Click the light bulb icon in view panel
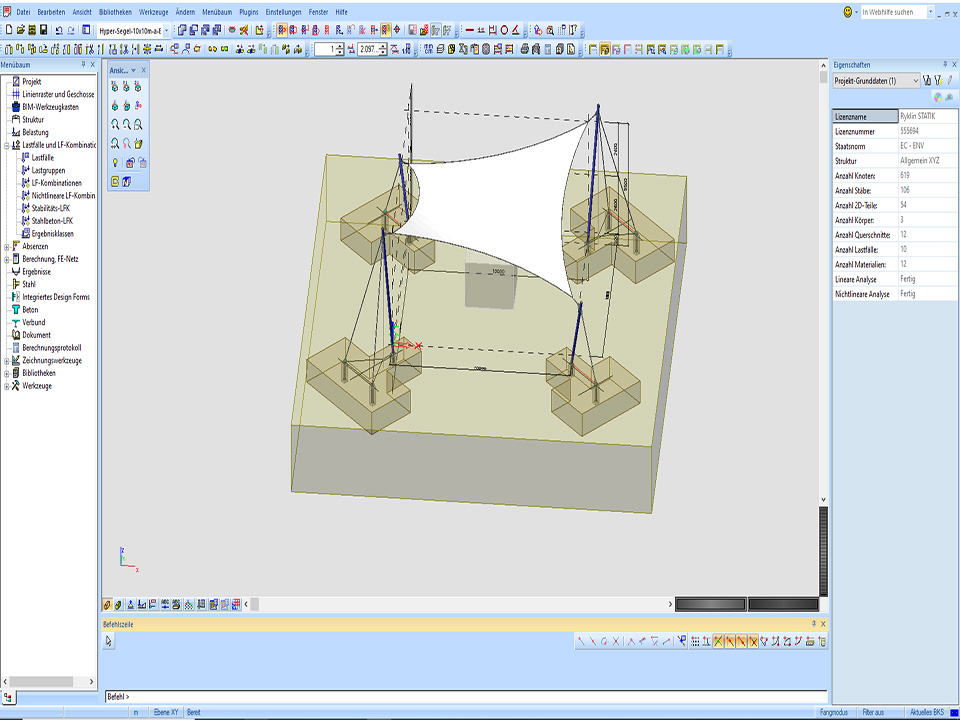Image resolution: width=960 pixels, height=720 pixels. click(x=116, y=162)
